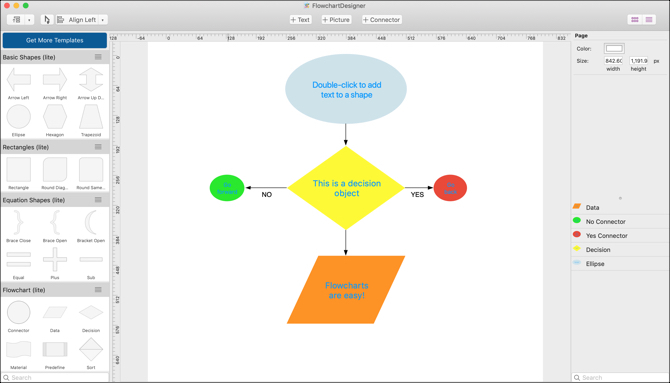Collapse the Basic Shapes (lite) section
Image resolution: width=670 pixels, height=383 pixels.
pos(98,57)
